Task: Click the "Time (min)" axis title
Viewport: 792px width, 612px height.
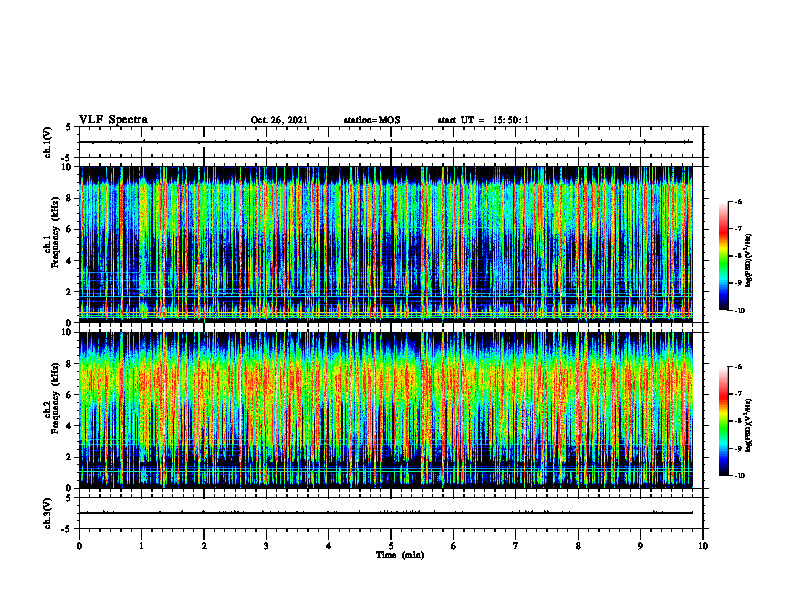Action: point(400,555)
